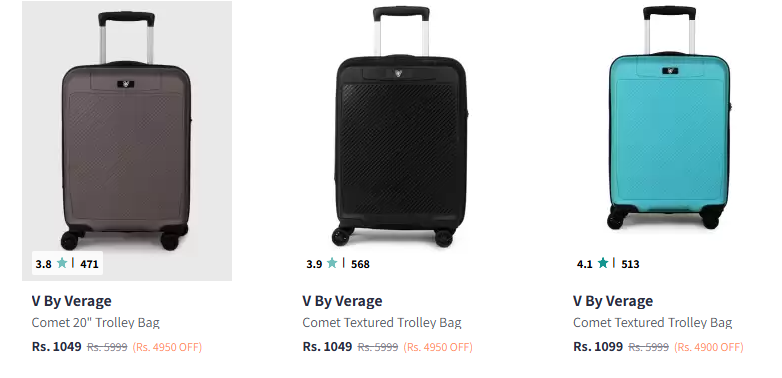Image resolution: width=782 pixels, height=378 pixels.
Task: Select the Comet 20" Trolley Bag title
Action: (x=96, y=323)
